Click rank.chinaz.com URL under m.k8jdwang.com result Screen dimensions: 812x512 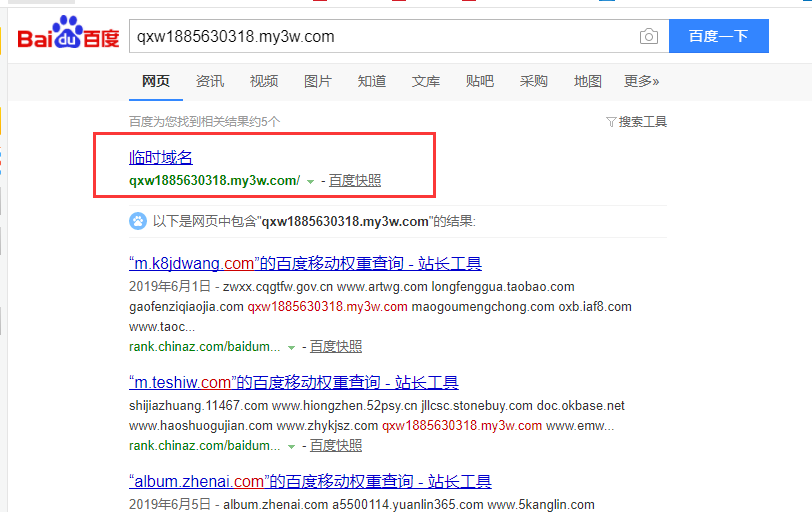point(205,346)
